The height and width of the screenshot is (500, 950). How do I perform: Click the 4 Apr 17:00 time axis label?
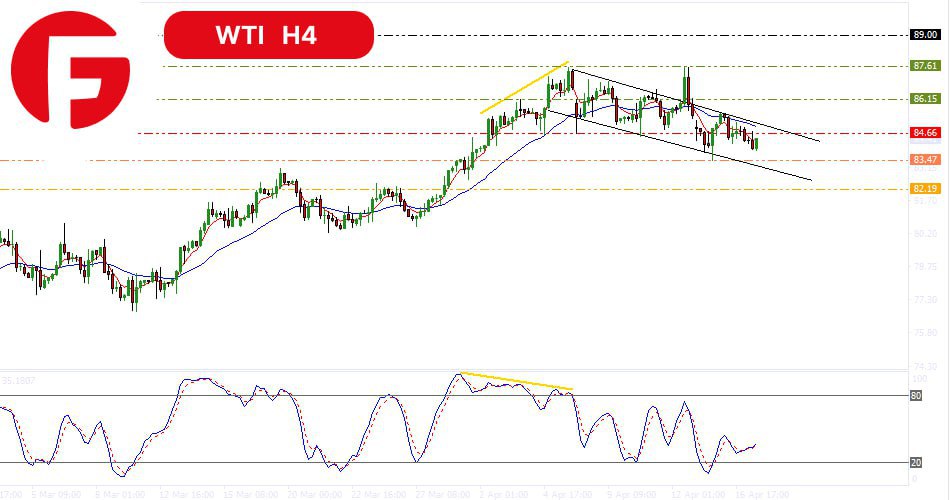pyautogui.click(x=570, y=495)
